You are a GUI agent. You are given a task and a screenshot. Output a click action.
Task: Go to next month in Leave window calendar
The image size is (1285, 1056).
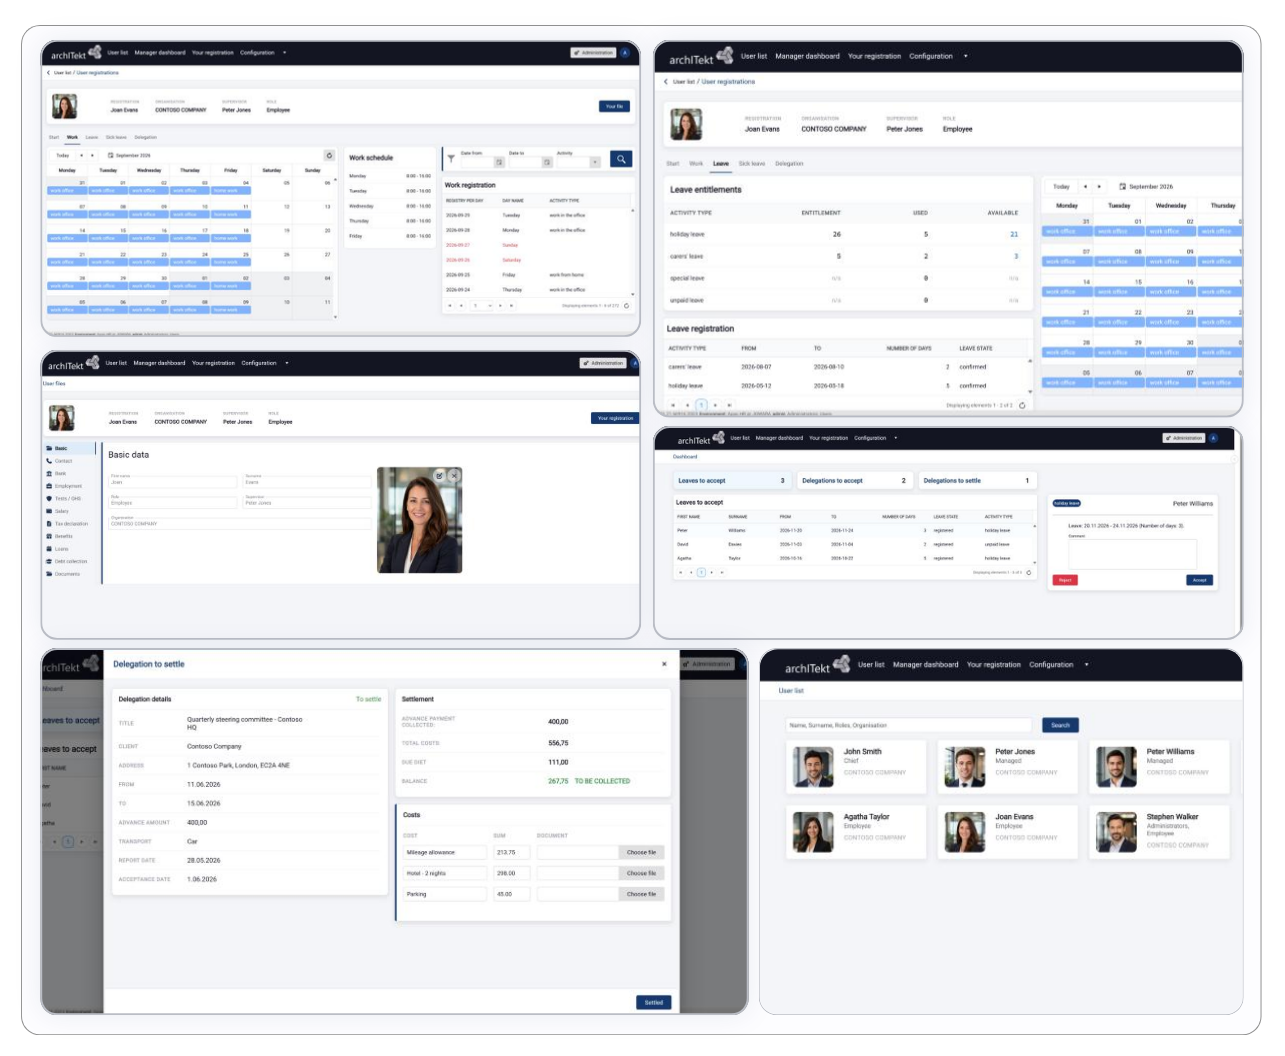click(1099, 186)
